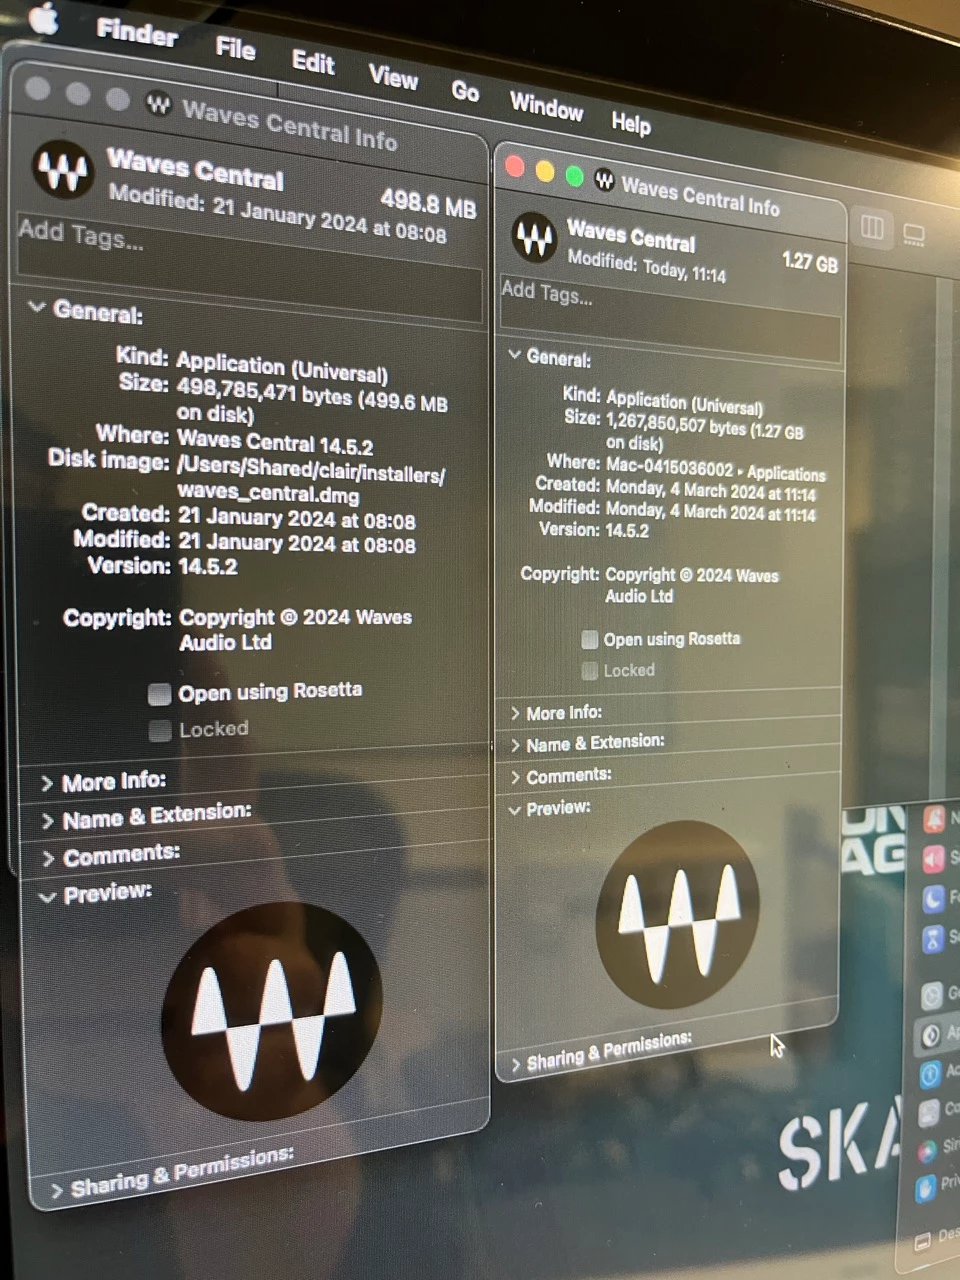960x1280 pixels.
Task: Enable Open using Rosetta in the 1.27 GB Info window
Action: pyautogui.click(x=590, y=639)
